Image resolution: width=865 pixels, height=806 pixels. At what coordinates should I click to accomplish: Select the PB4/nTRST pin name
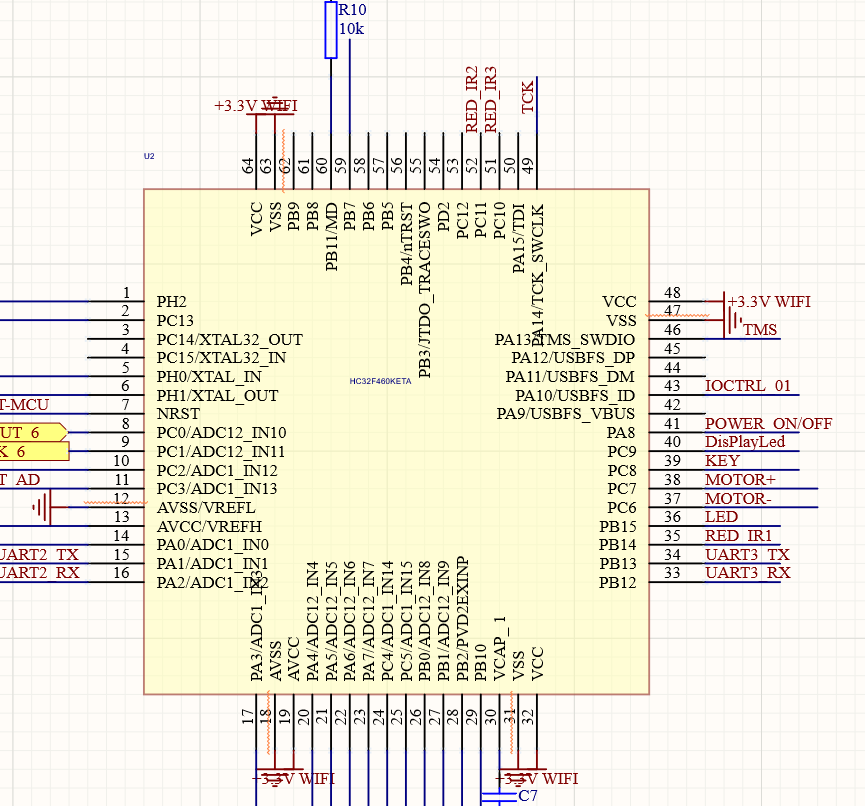point(406,244)
